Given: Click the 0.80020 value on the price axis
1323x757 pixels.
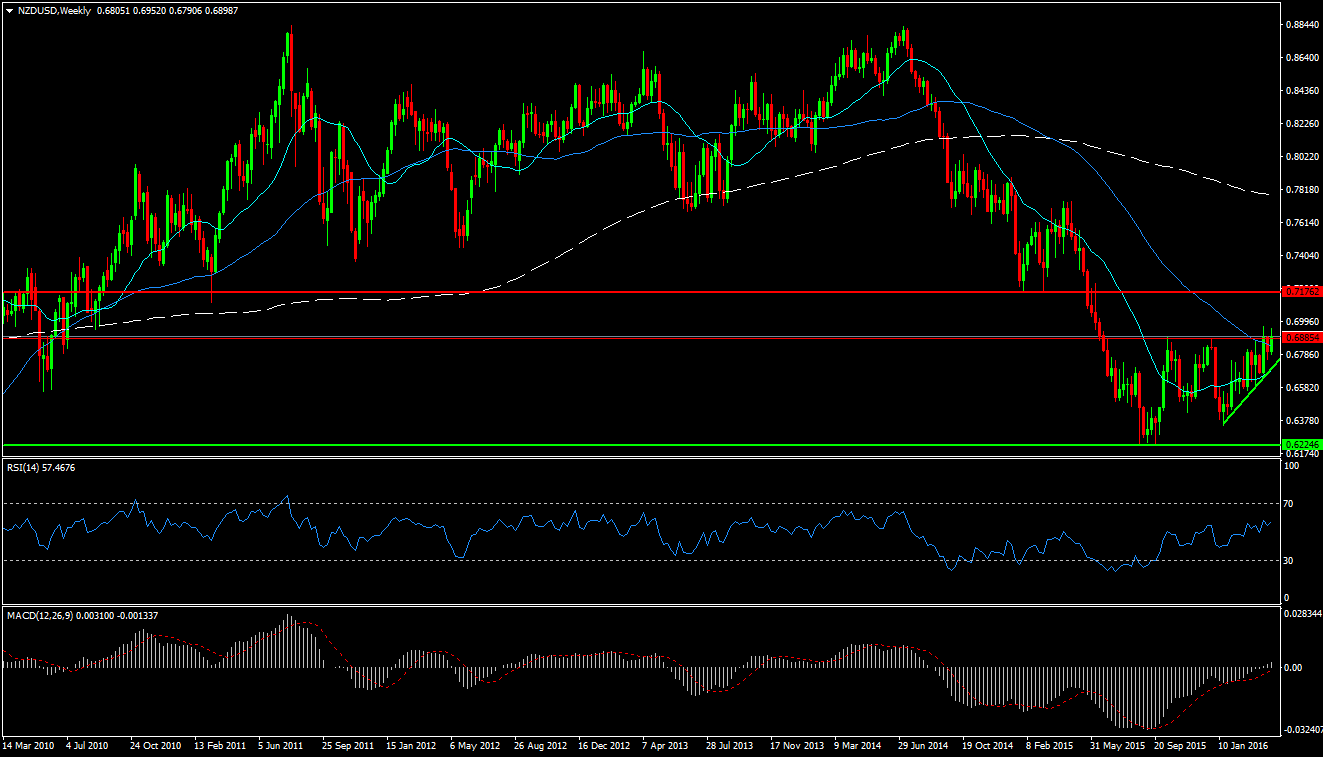Looking at the screenshot, I should [x=1301, y=157].
